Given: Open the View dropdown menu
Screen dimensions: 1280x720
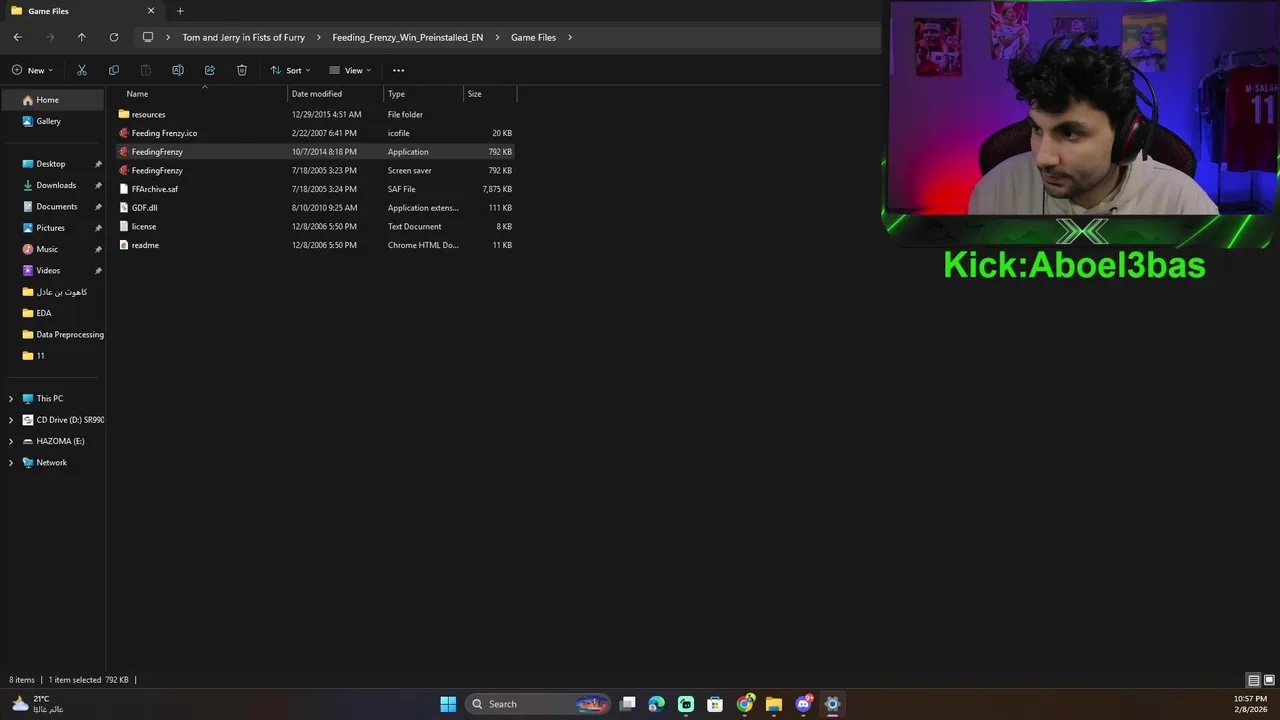Looking at the screenshot, I should [x=350, y=70].
